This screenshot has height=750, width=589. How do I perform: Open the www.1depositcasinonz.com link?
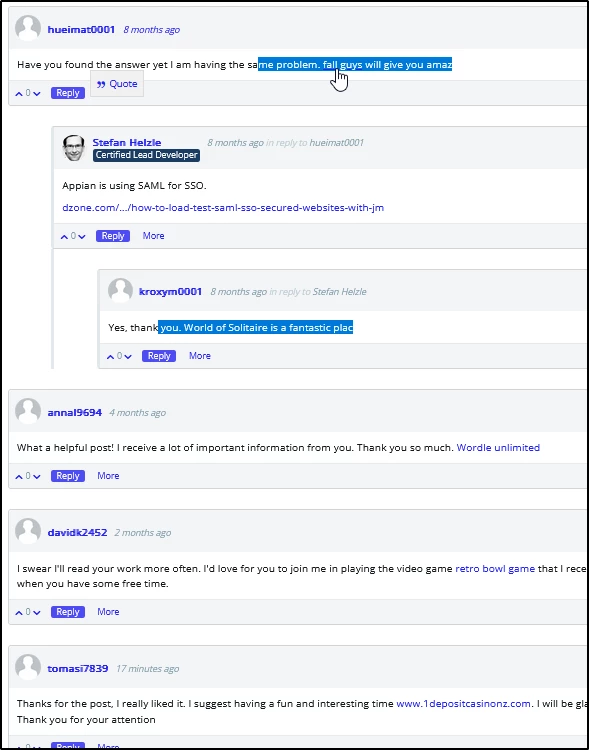pos(463,704)
